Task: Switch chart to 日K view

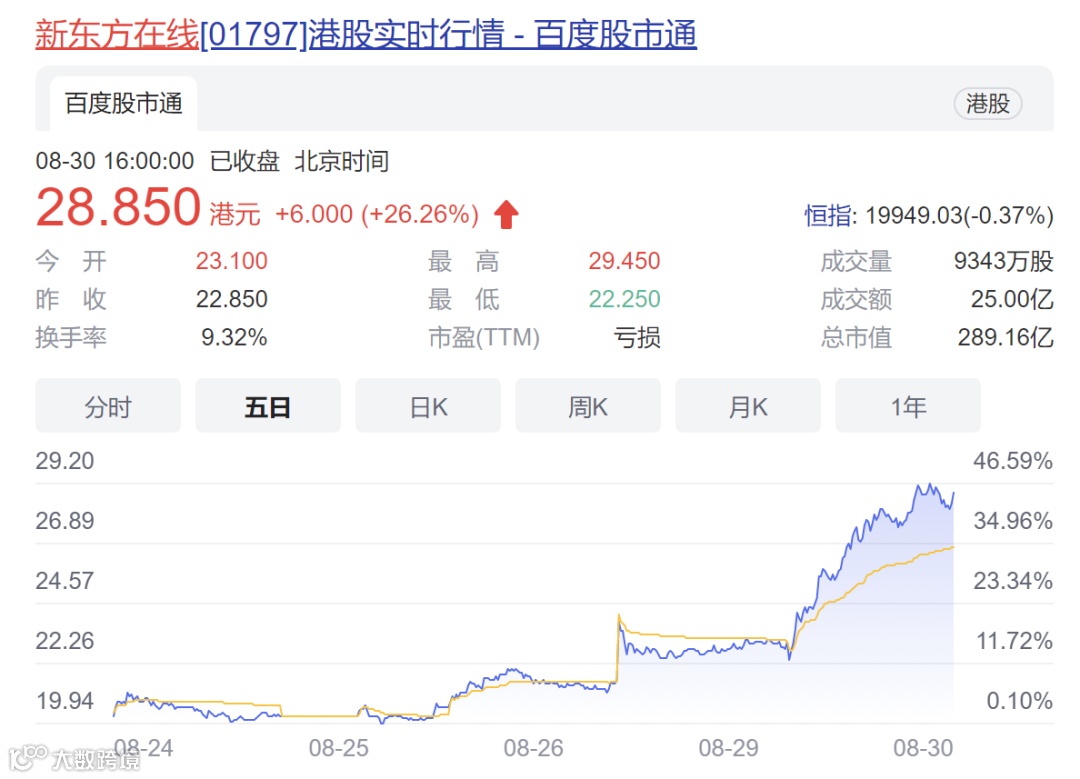Action: tap(428, 406)
